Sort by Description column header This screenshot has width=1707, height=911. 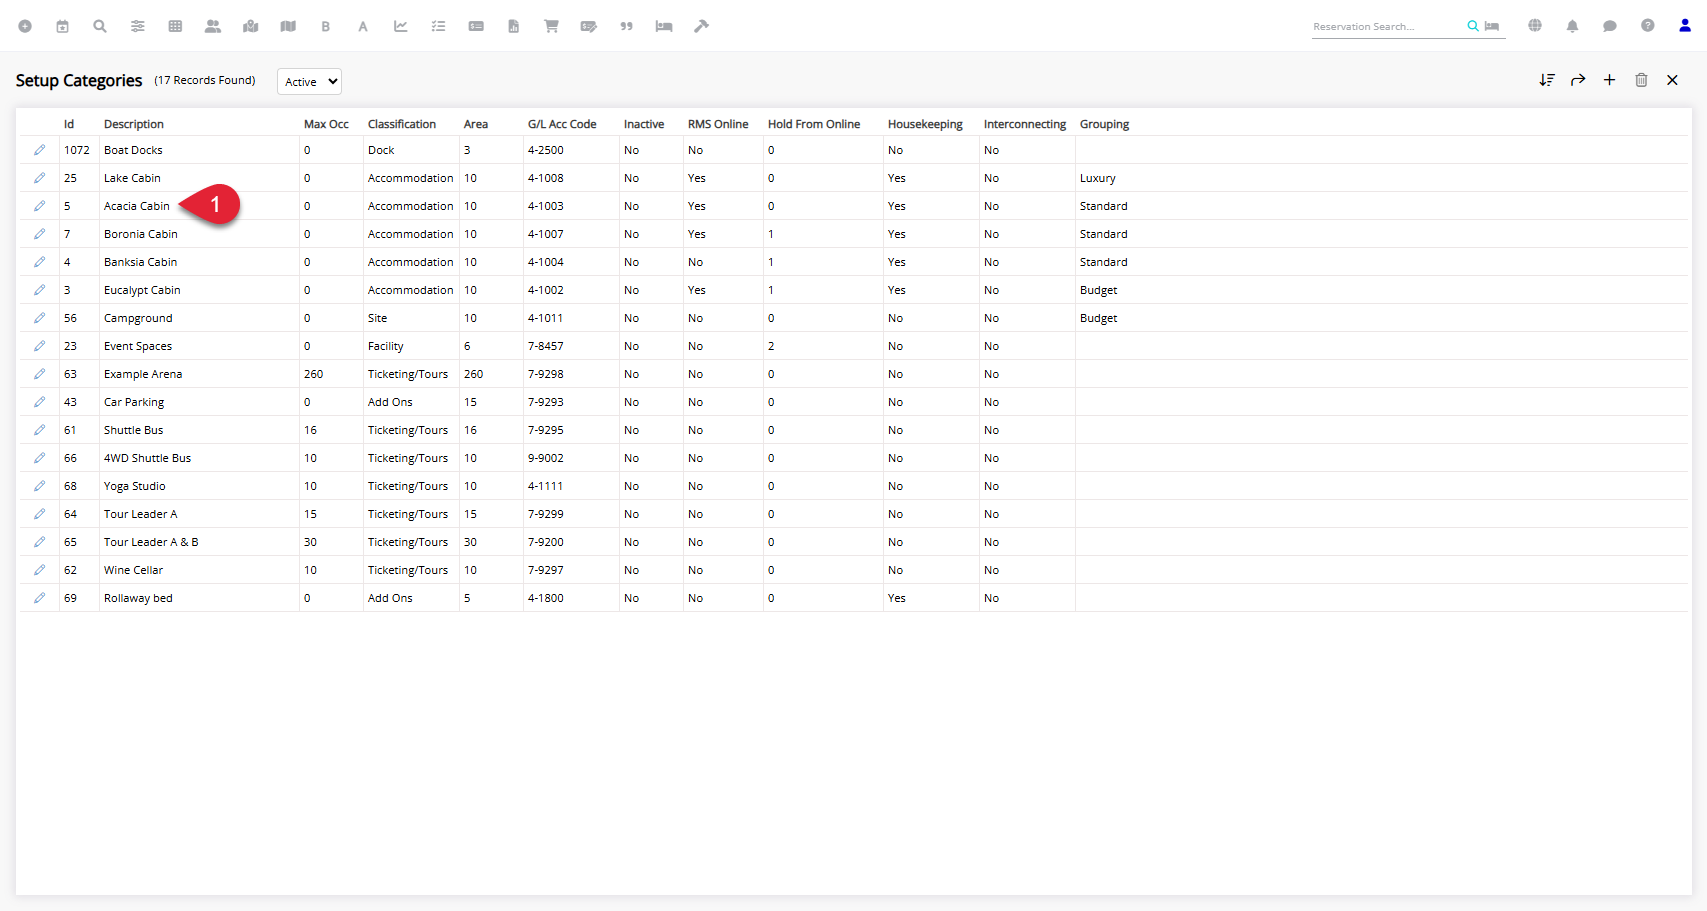click(x=134, y=124)
